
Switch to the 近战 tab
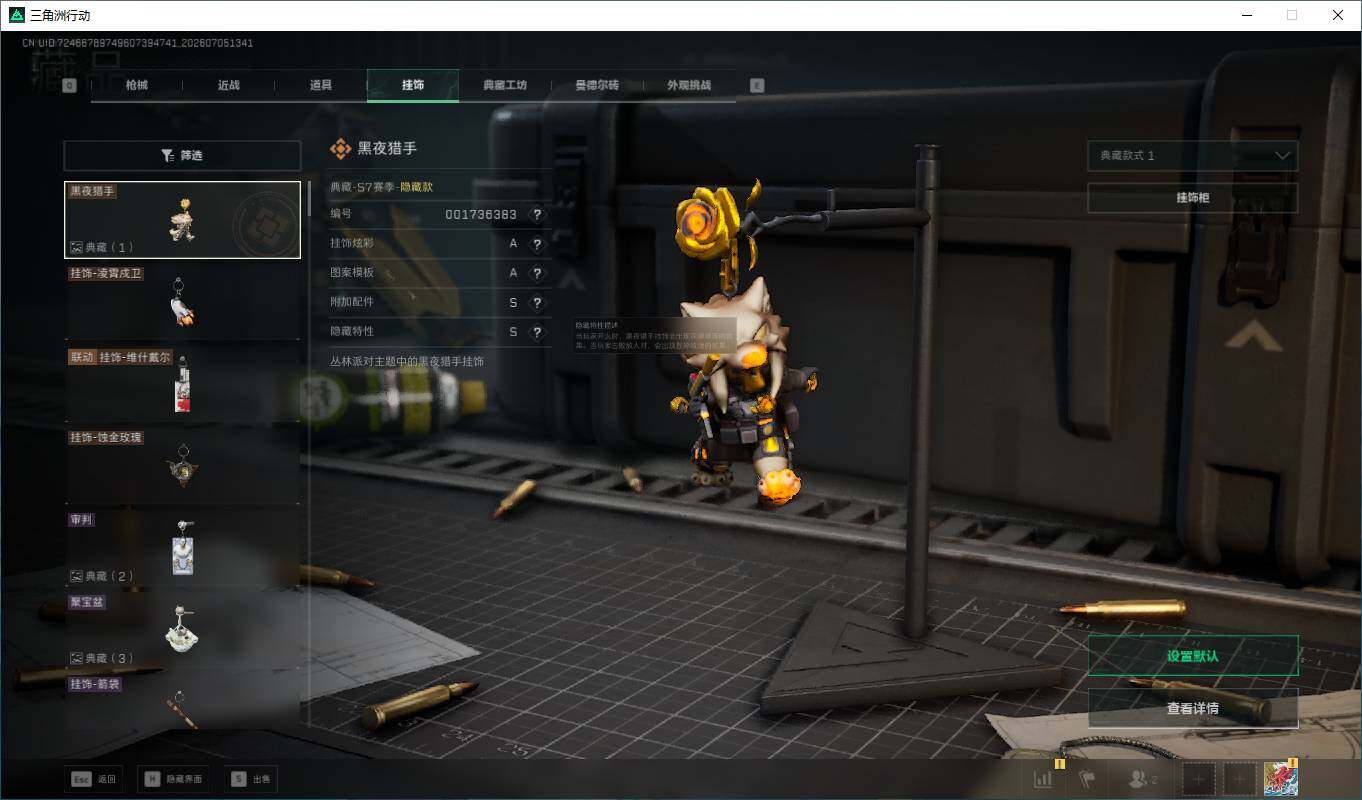(229, 86)
